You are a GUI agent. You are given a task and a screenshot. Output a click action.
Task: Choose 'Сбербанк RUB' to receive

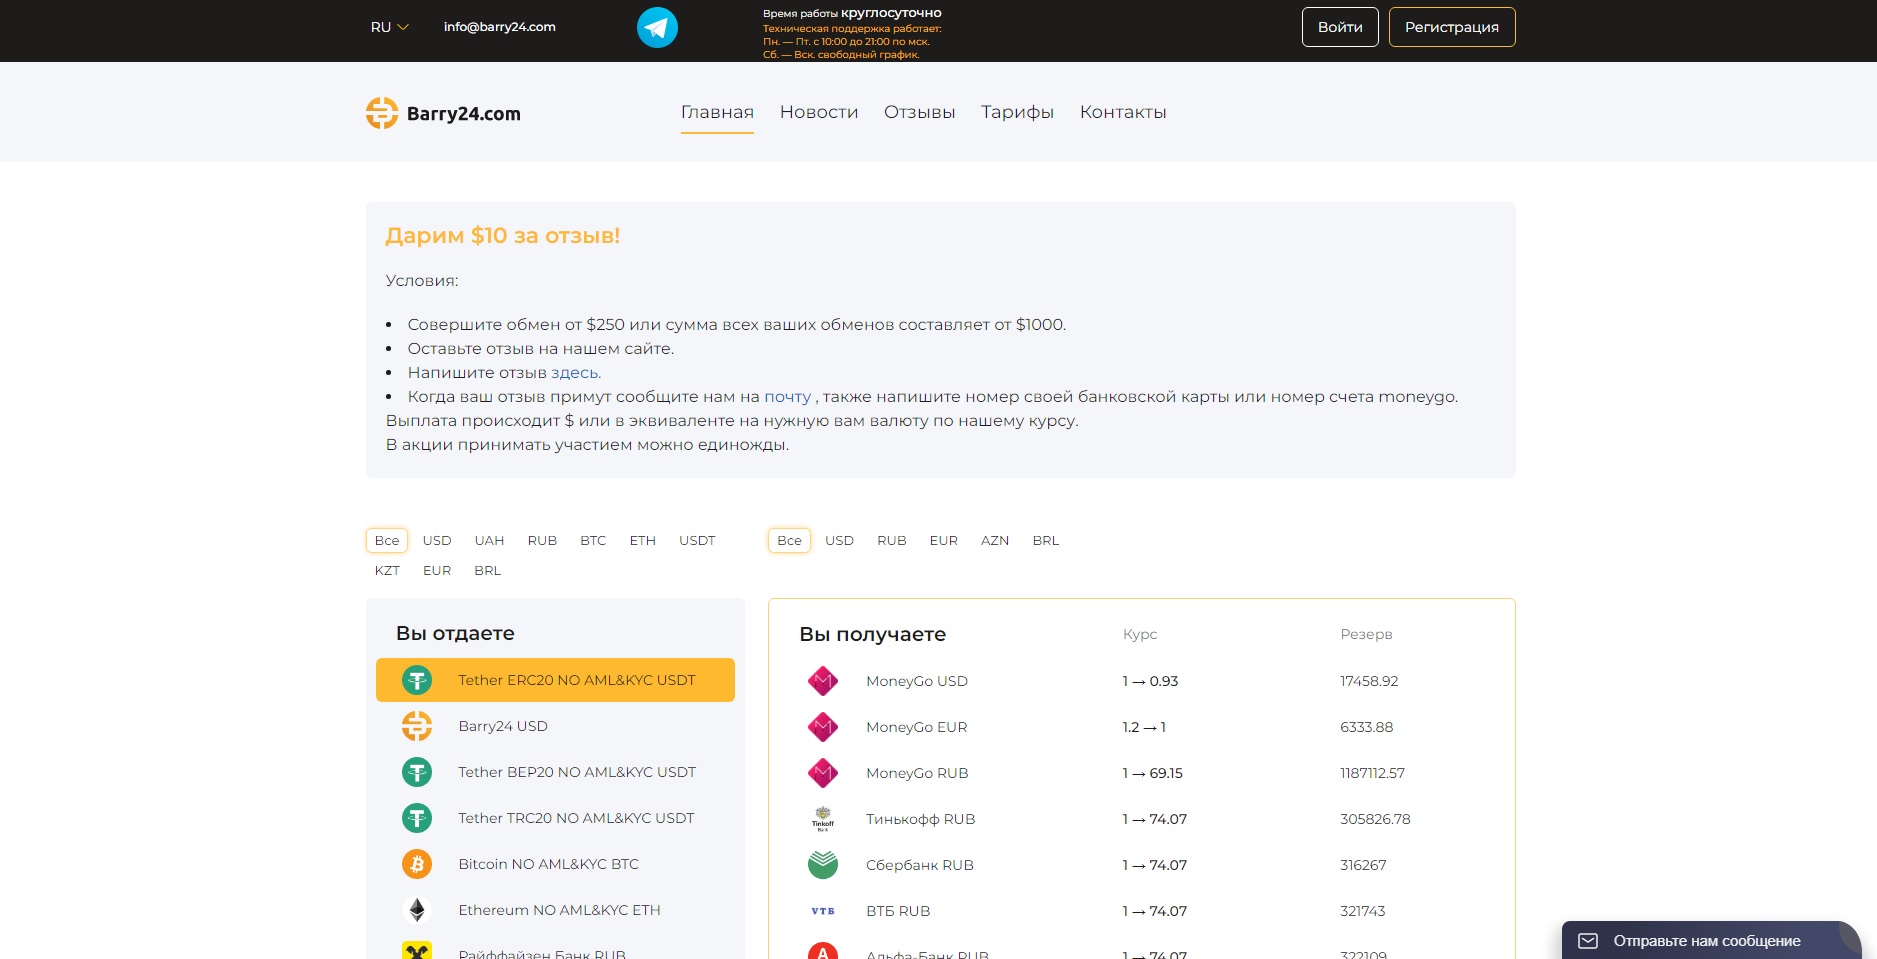click(1141, 865)
